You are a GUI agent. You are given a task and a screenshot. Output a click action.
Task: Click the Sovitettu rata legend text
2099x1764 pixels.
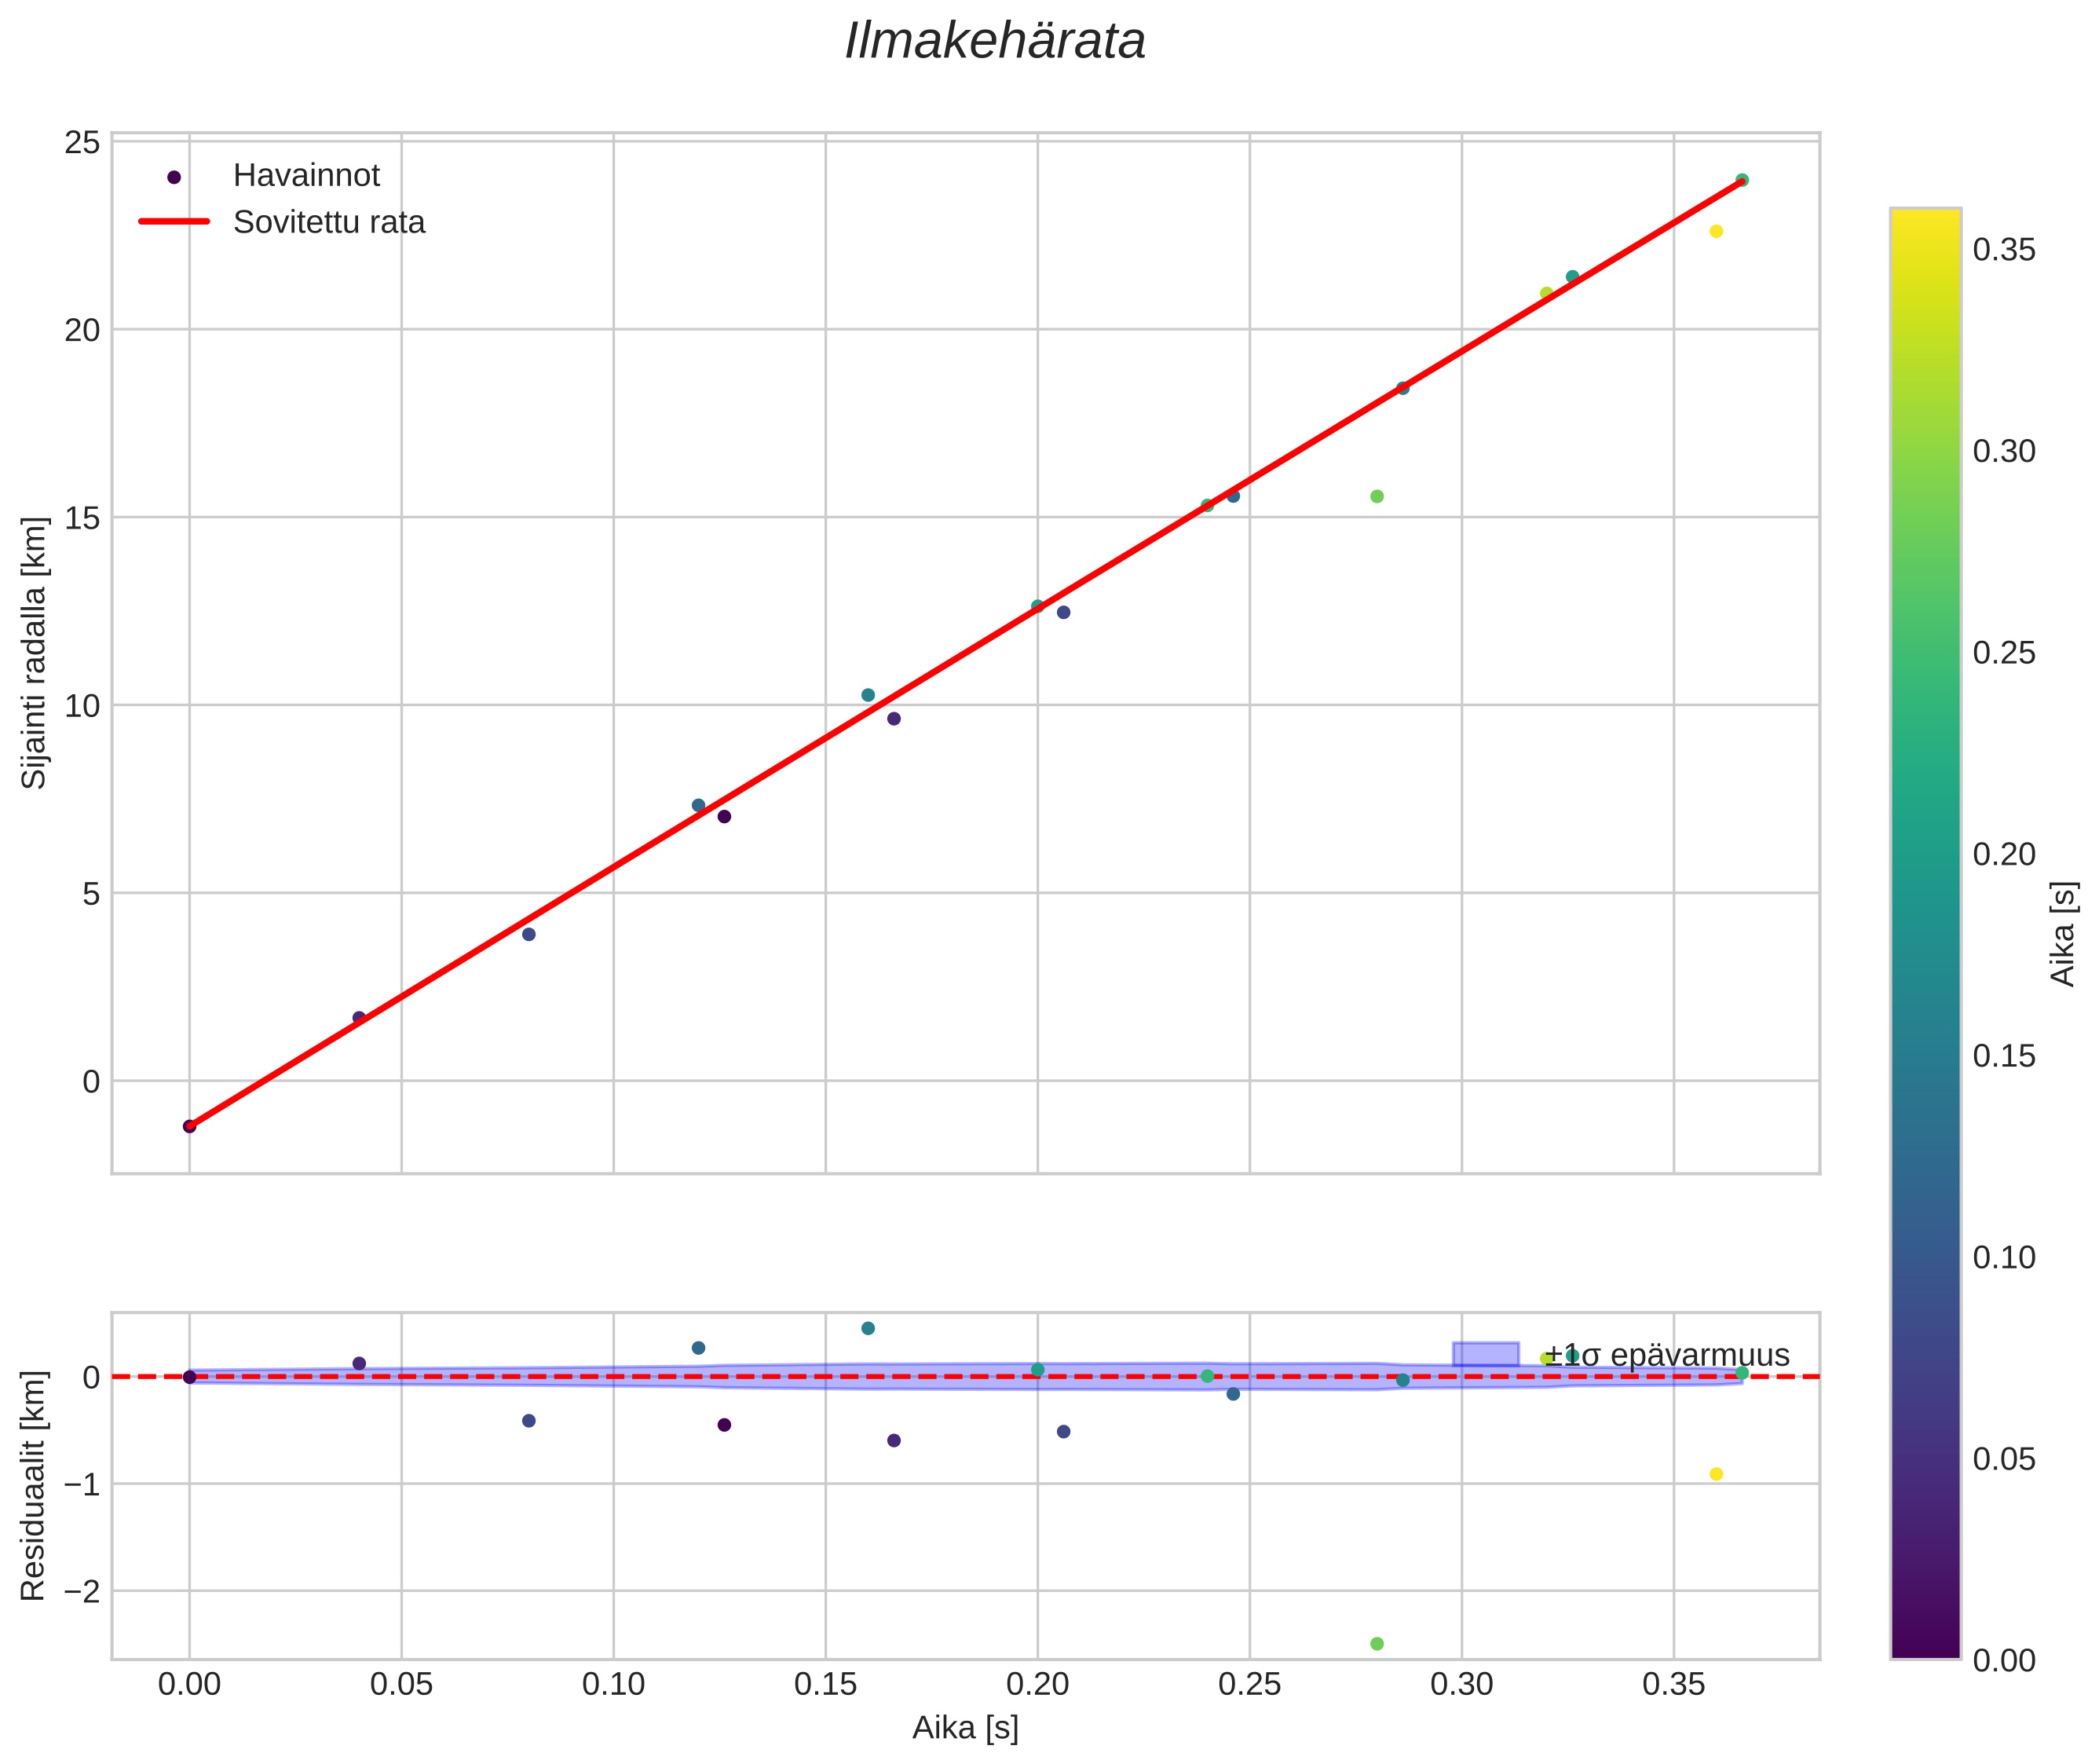329,222
